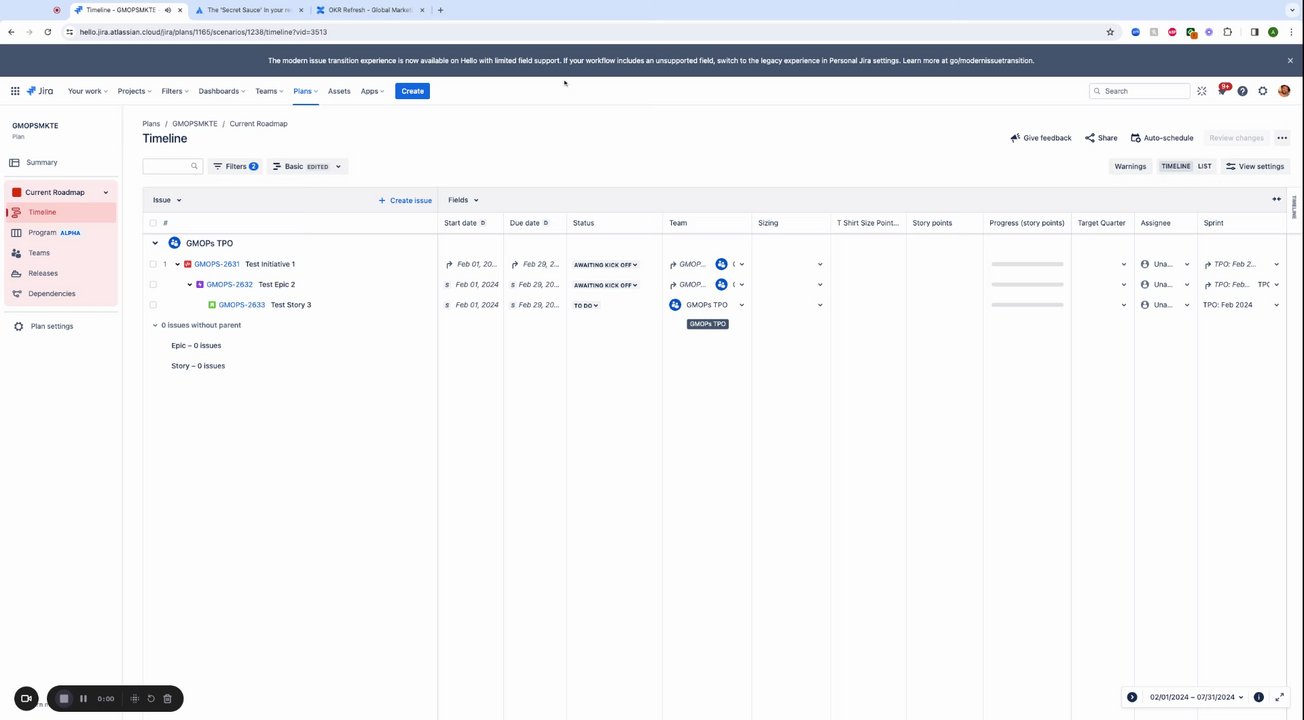The height and width of the screenshot is (720, 1304).
Task: Collapse Test Epic 2 row
Action: click(189, 284)
